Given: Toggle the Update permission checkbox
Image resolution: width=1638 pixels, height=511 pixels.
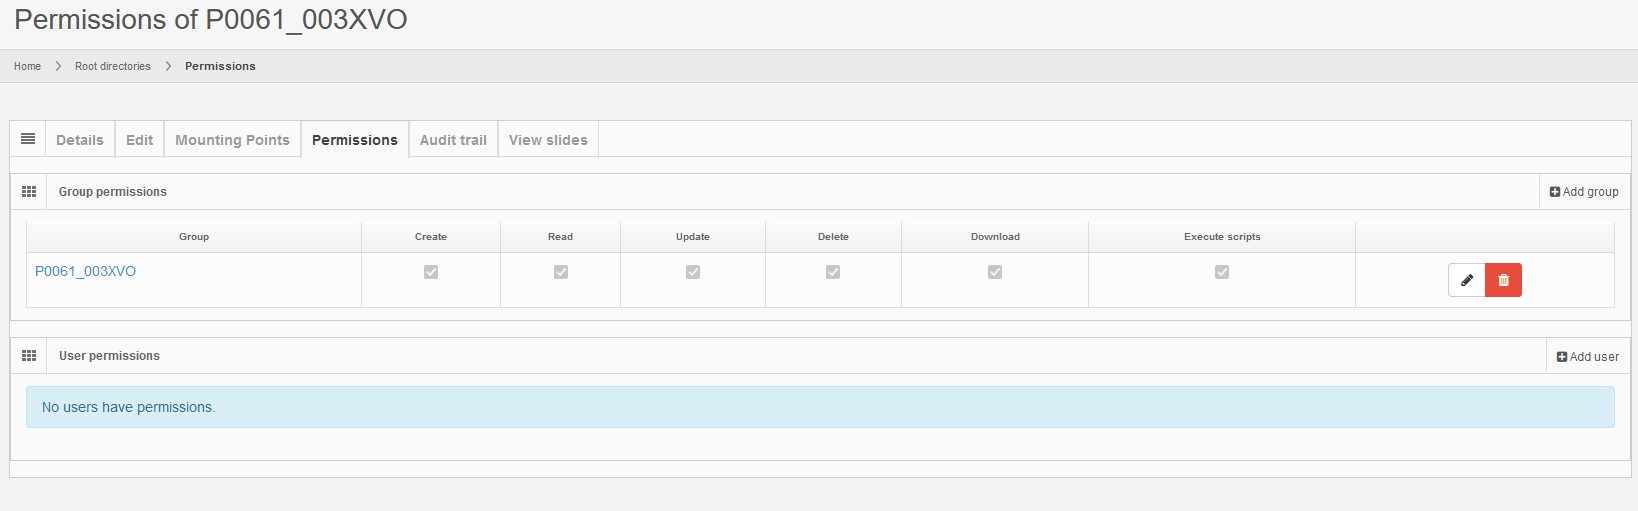Looking at the screenshot, I should click(x=693, y=272).
